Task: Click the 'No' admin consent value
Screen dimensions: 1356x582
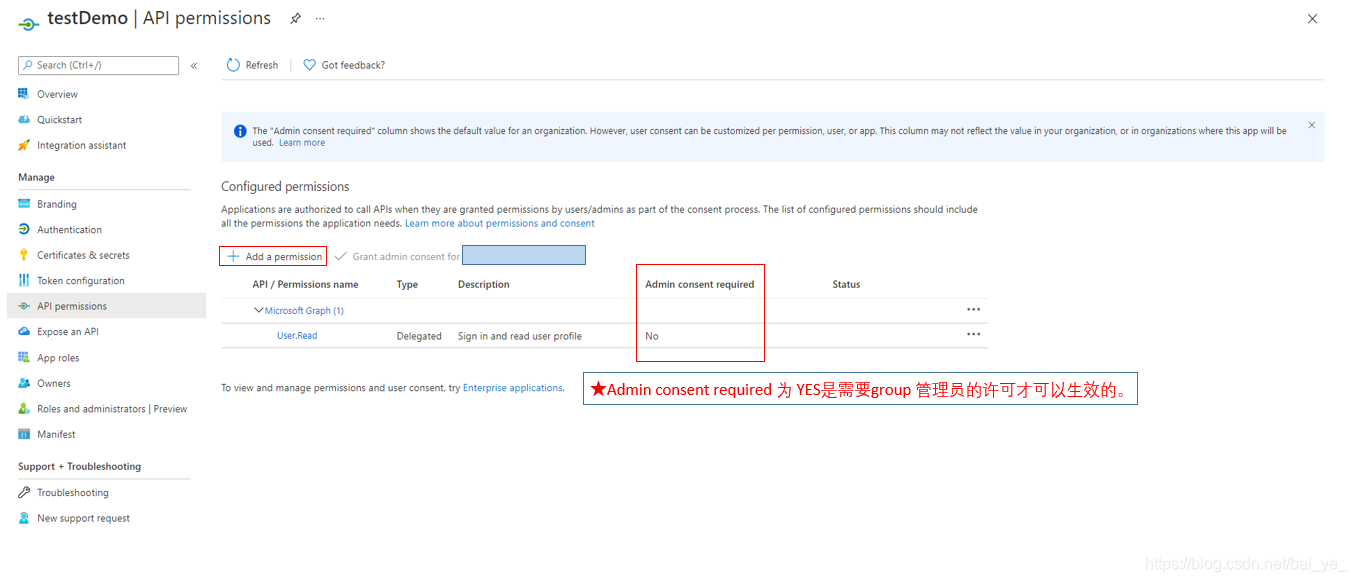Action: (652, 336)
